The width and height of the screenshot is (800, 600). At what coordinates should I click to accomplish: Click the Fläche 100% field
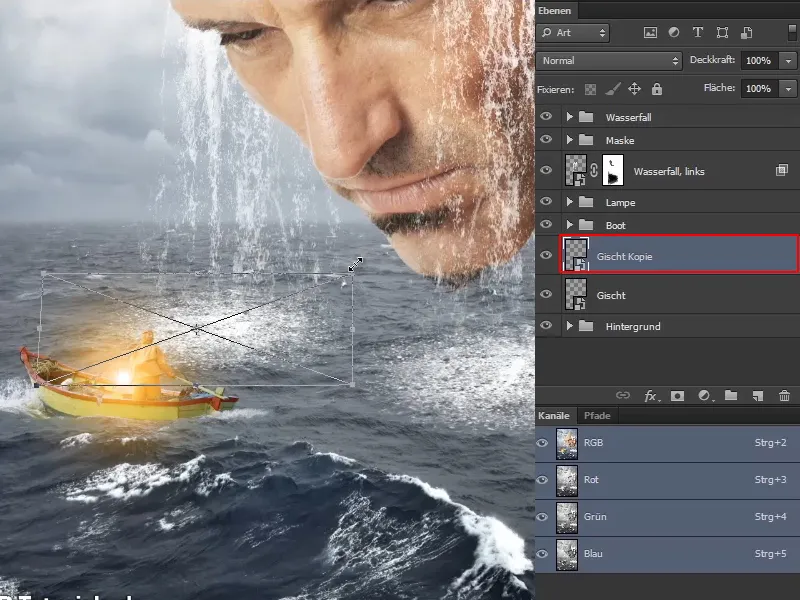click(759, 89)
